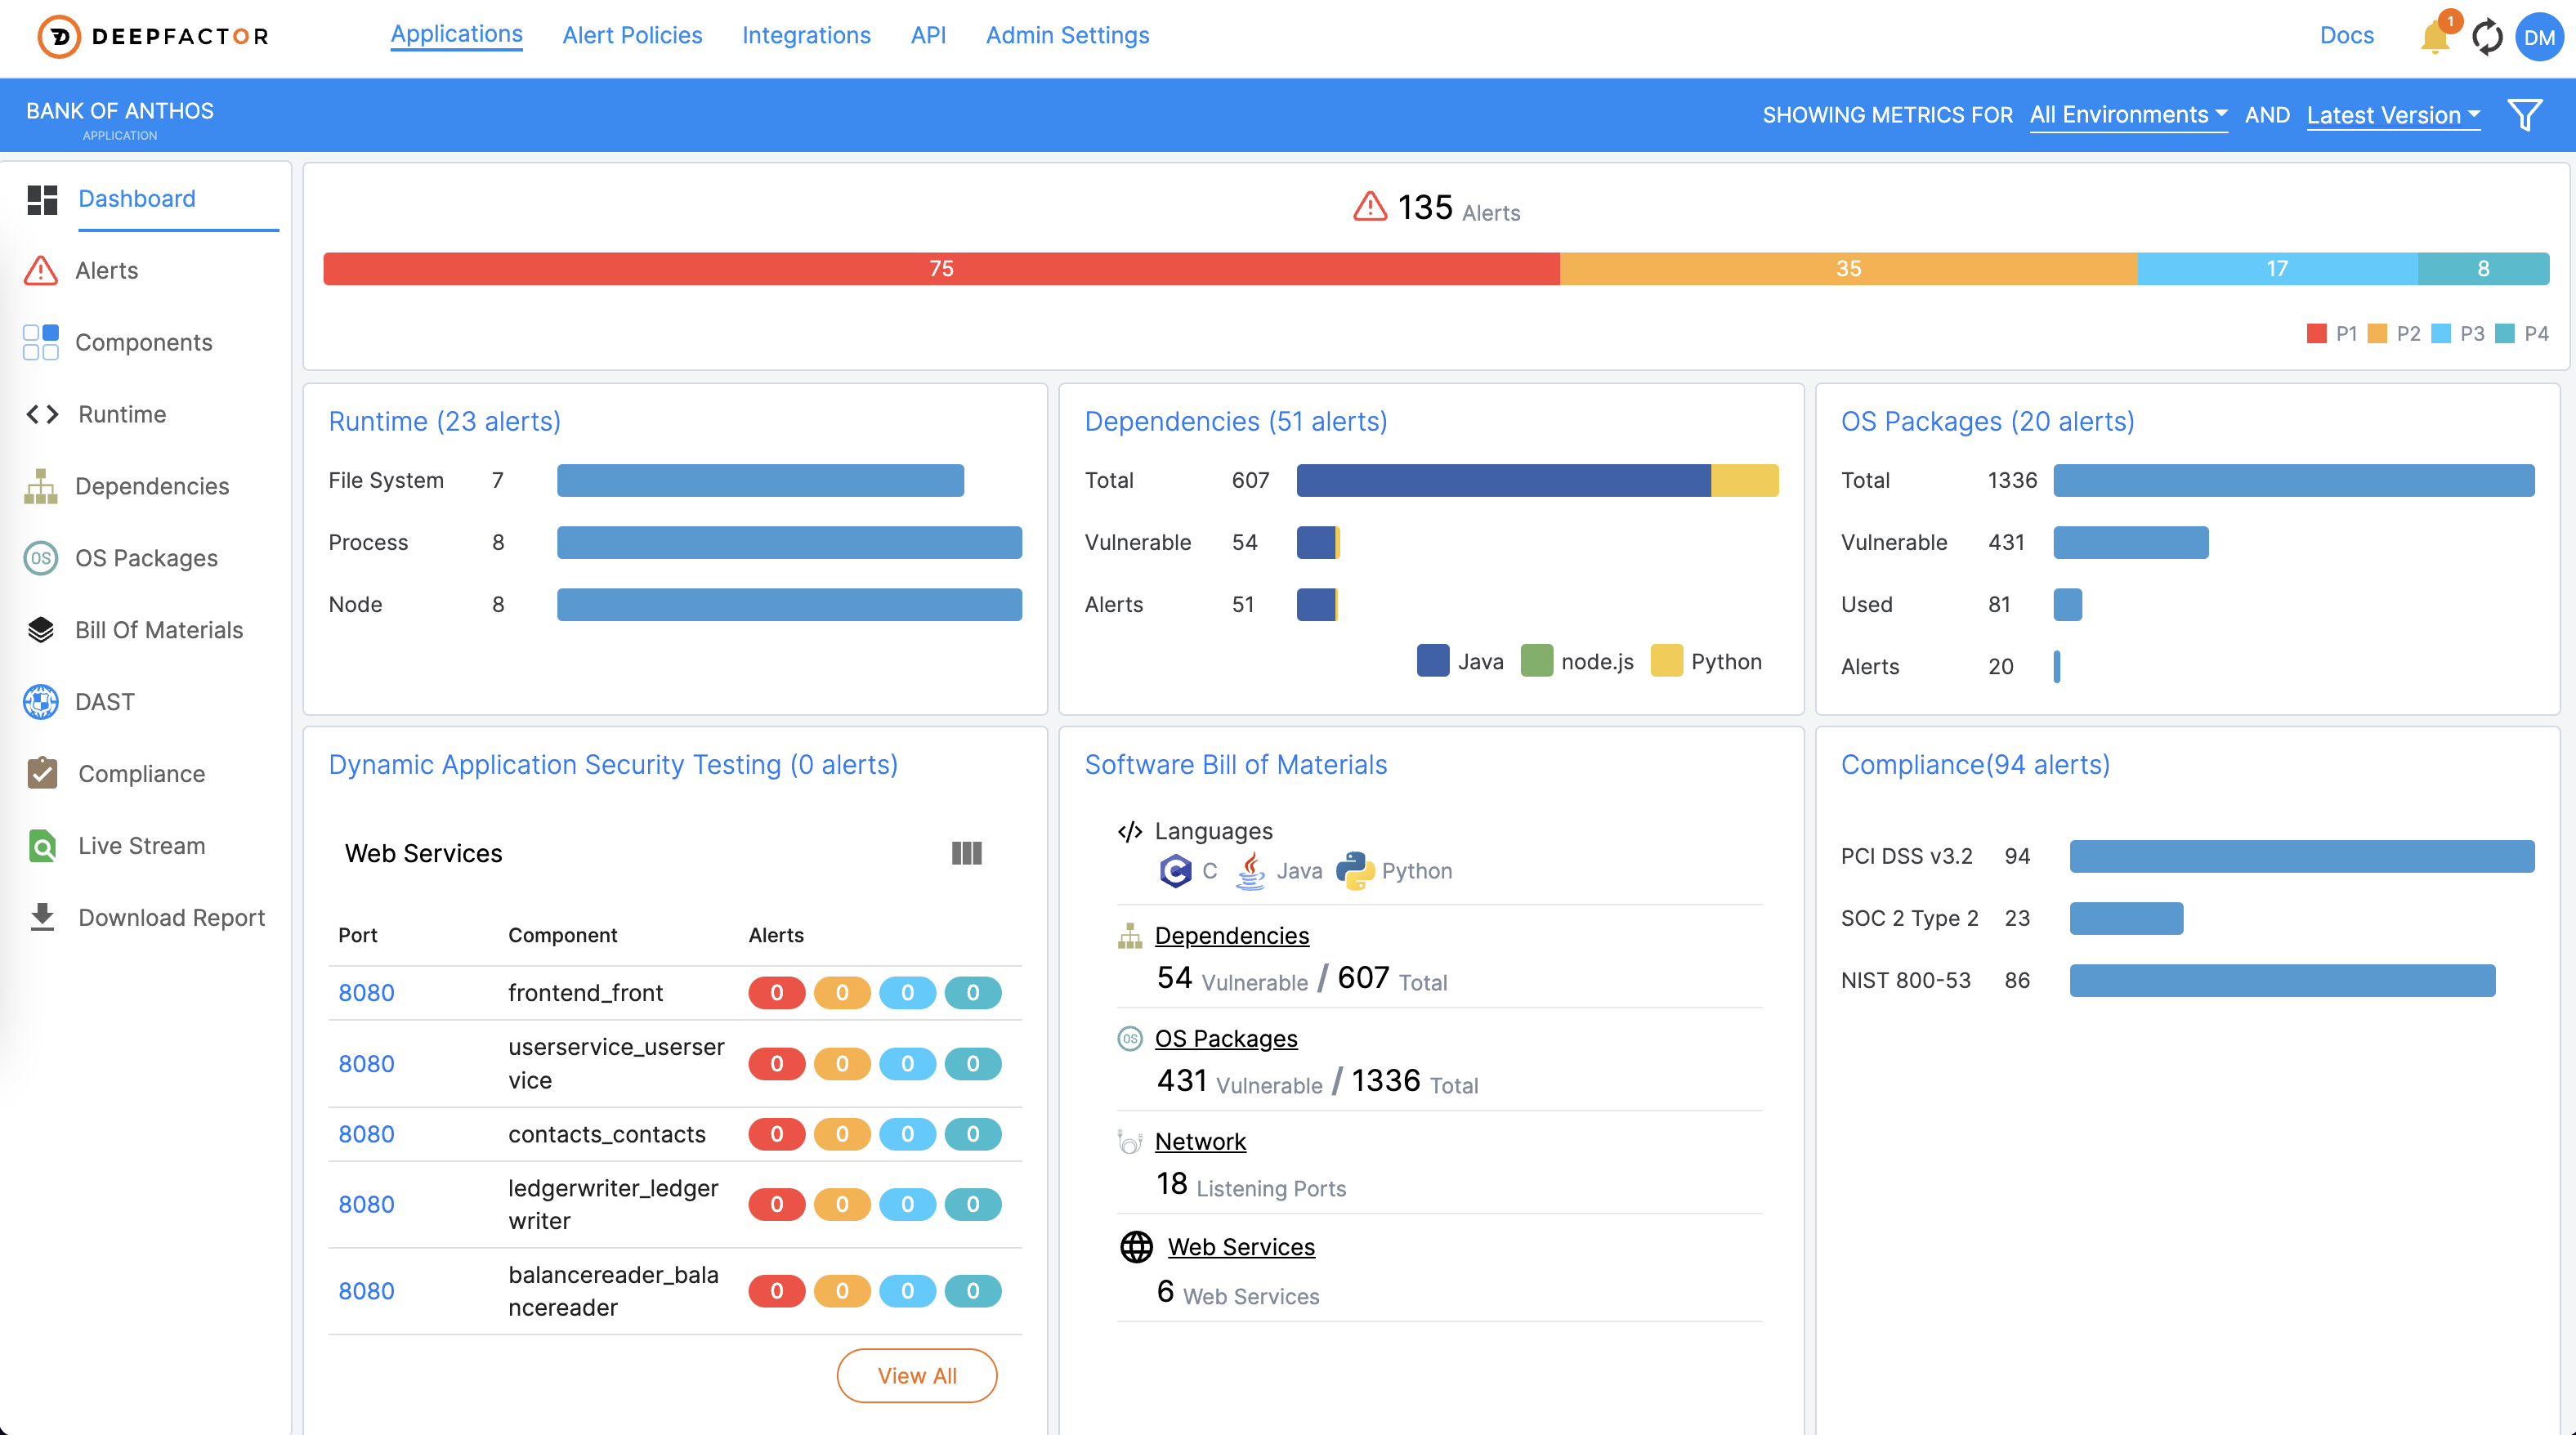Image resolution: width=2576 pixels, height=1435 pixels.
Task: Click the Bill Of Materials layers icon
Action: [41, 630]
